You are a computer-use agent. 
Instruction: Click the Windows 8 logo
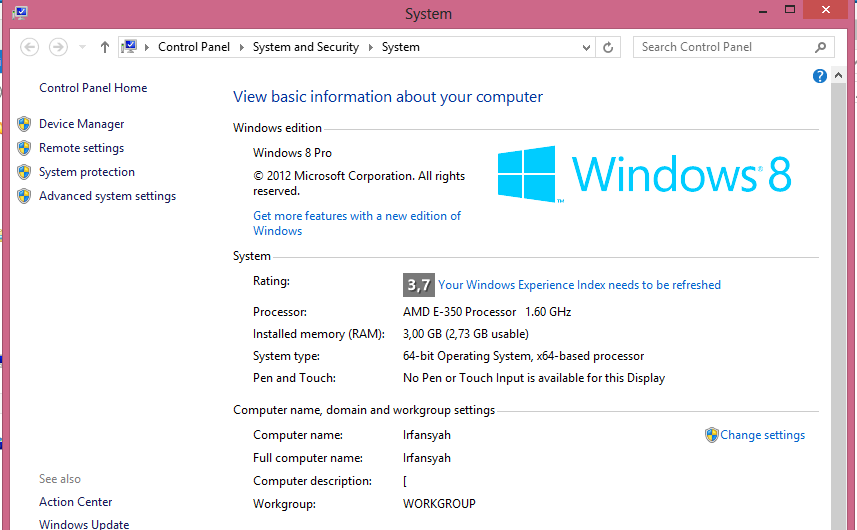(644, 174)
